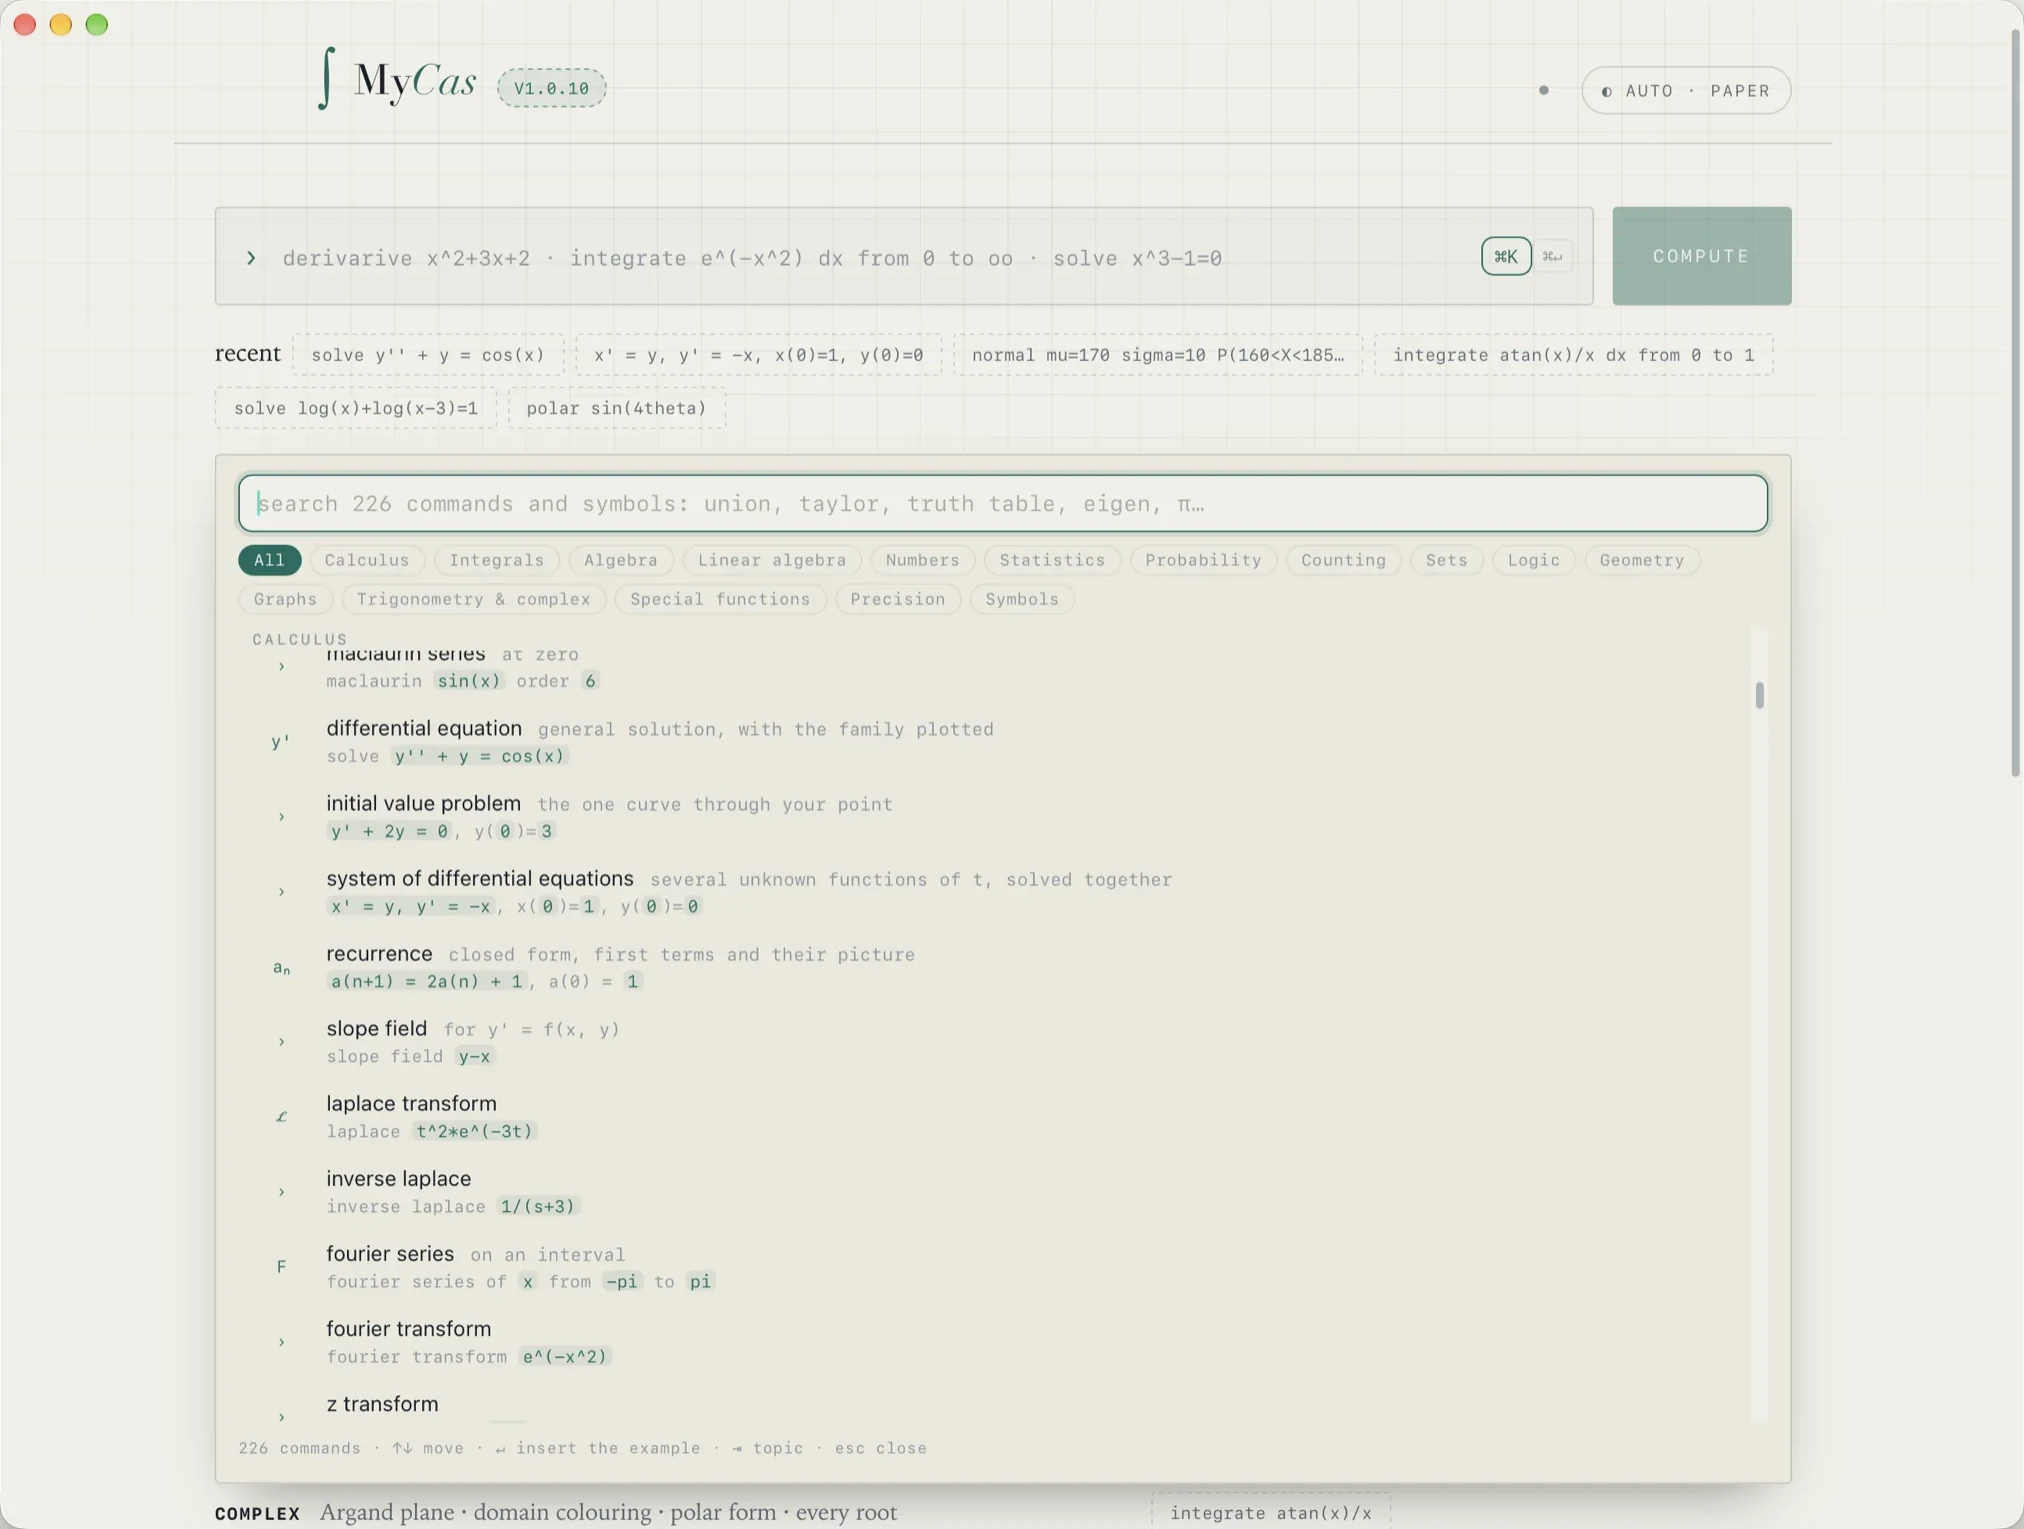Expand the inverse laplace chevron
The image size is (2024, 1529).
click(x=281, y=1192)
